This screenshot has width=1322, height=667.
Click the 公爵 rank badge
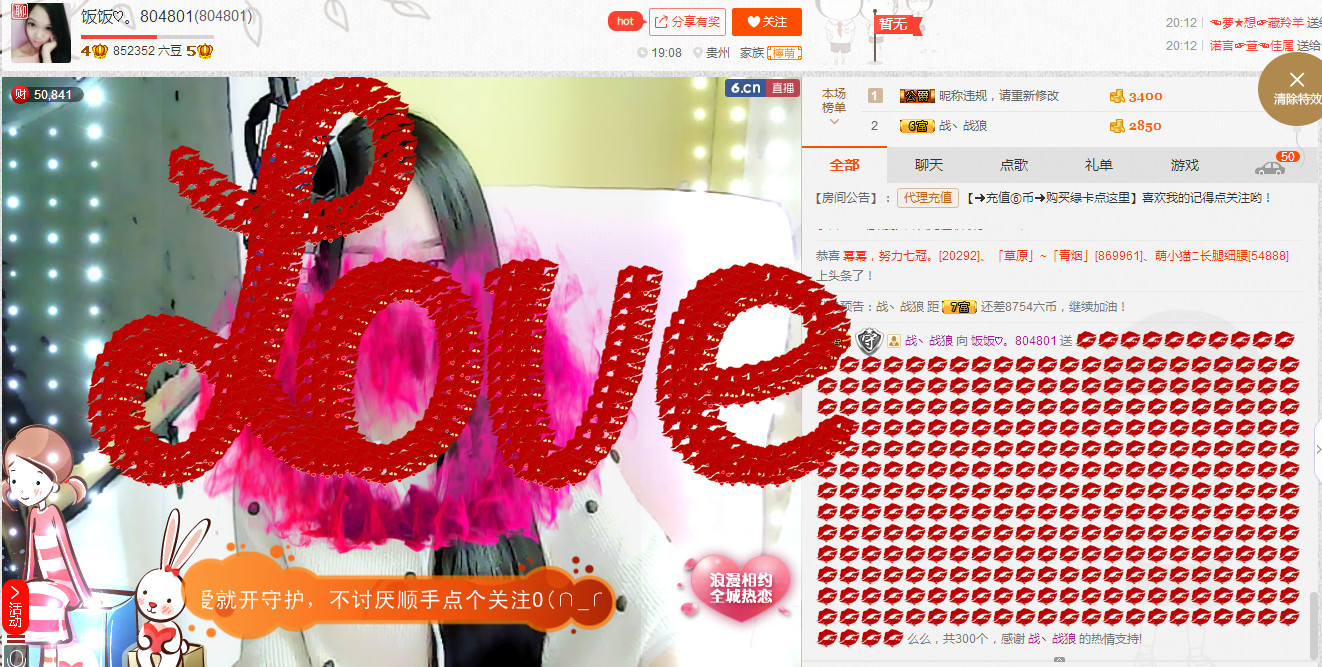pos(917,96)
